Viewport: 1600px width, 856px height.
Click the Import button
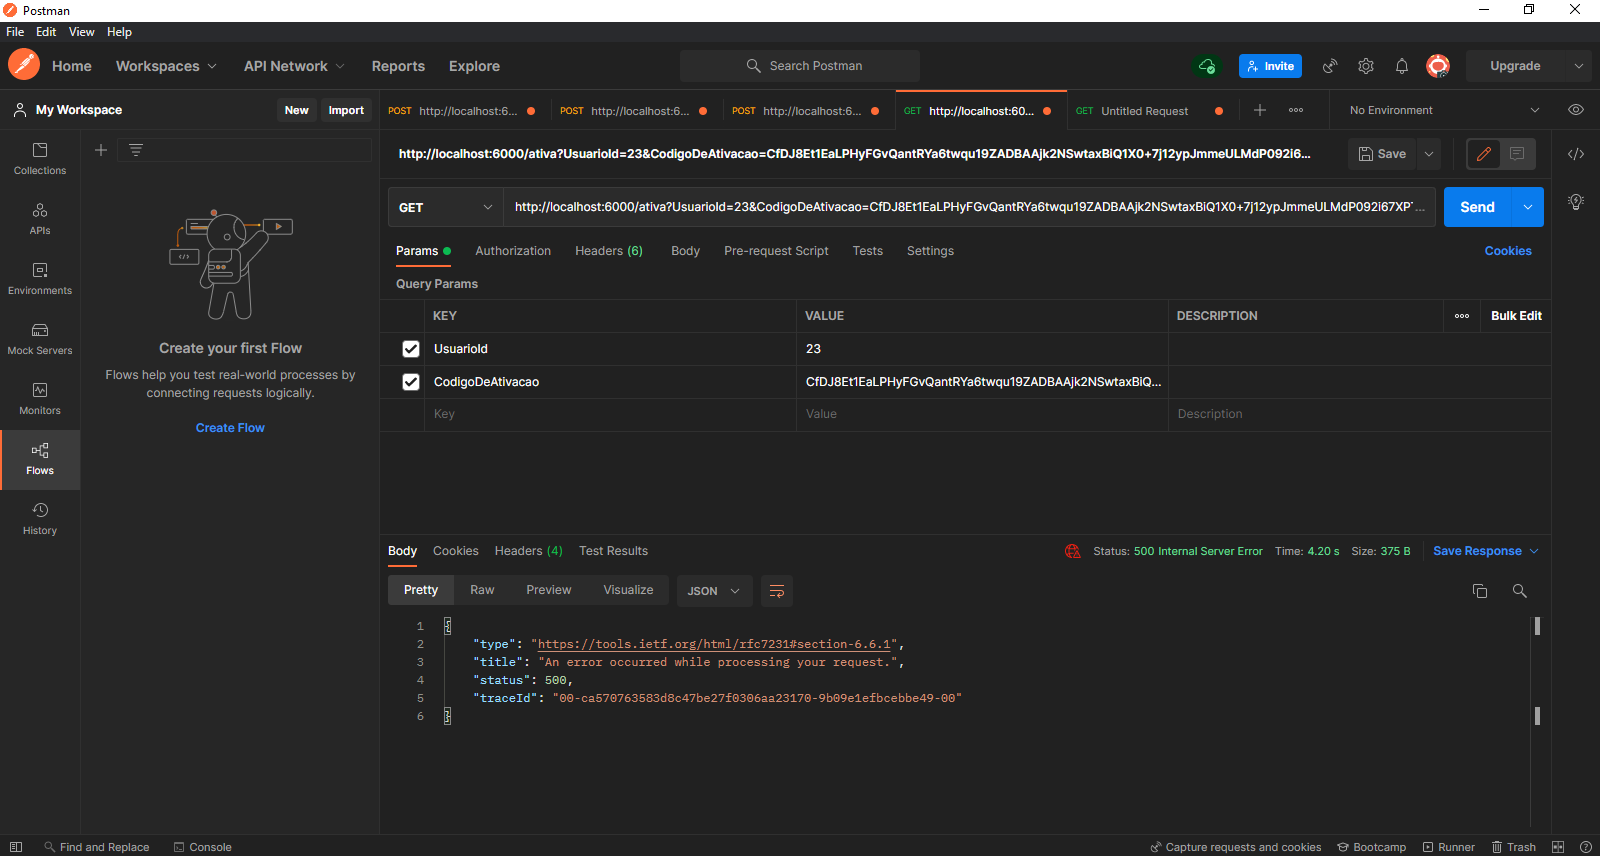coord(346,110)
